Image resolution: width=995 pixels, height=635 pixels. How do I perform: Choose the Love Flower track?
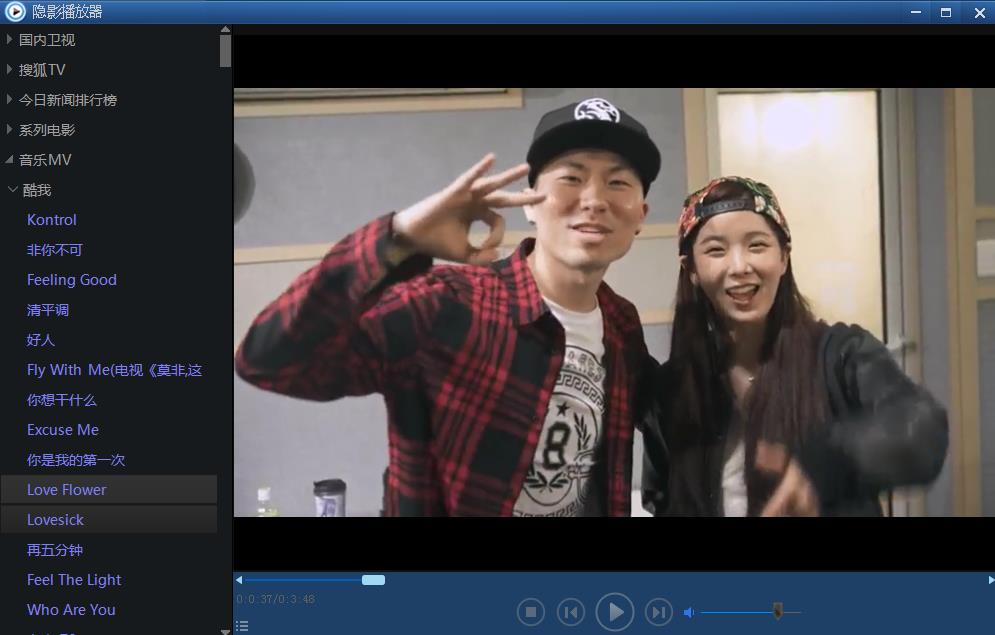67,490
